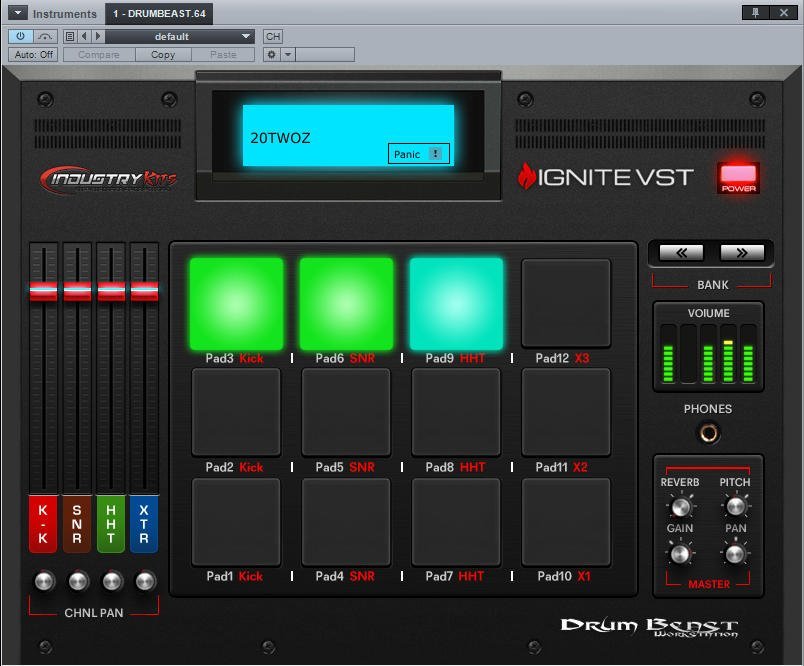This screenshot has width=804, height=666.
Task: Click the Copy button
Action: point(163,55)
